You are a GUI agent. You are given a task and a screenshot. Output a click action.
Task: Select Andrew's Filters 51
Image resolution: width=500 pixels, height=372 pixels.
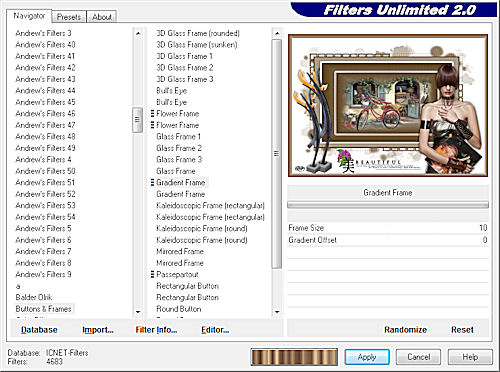pos(45,183)
